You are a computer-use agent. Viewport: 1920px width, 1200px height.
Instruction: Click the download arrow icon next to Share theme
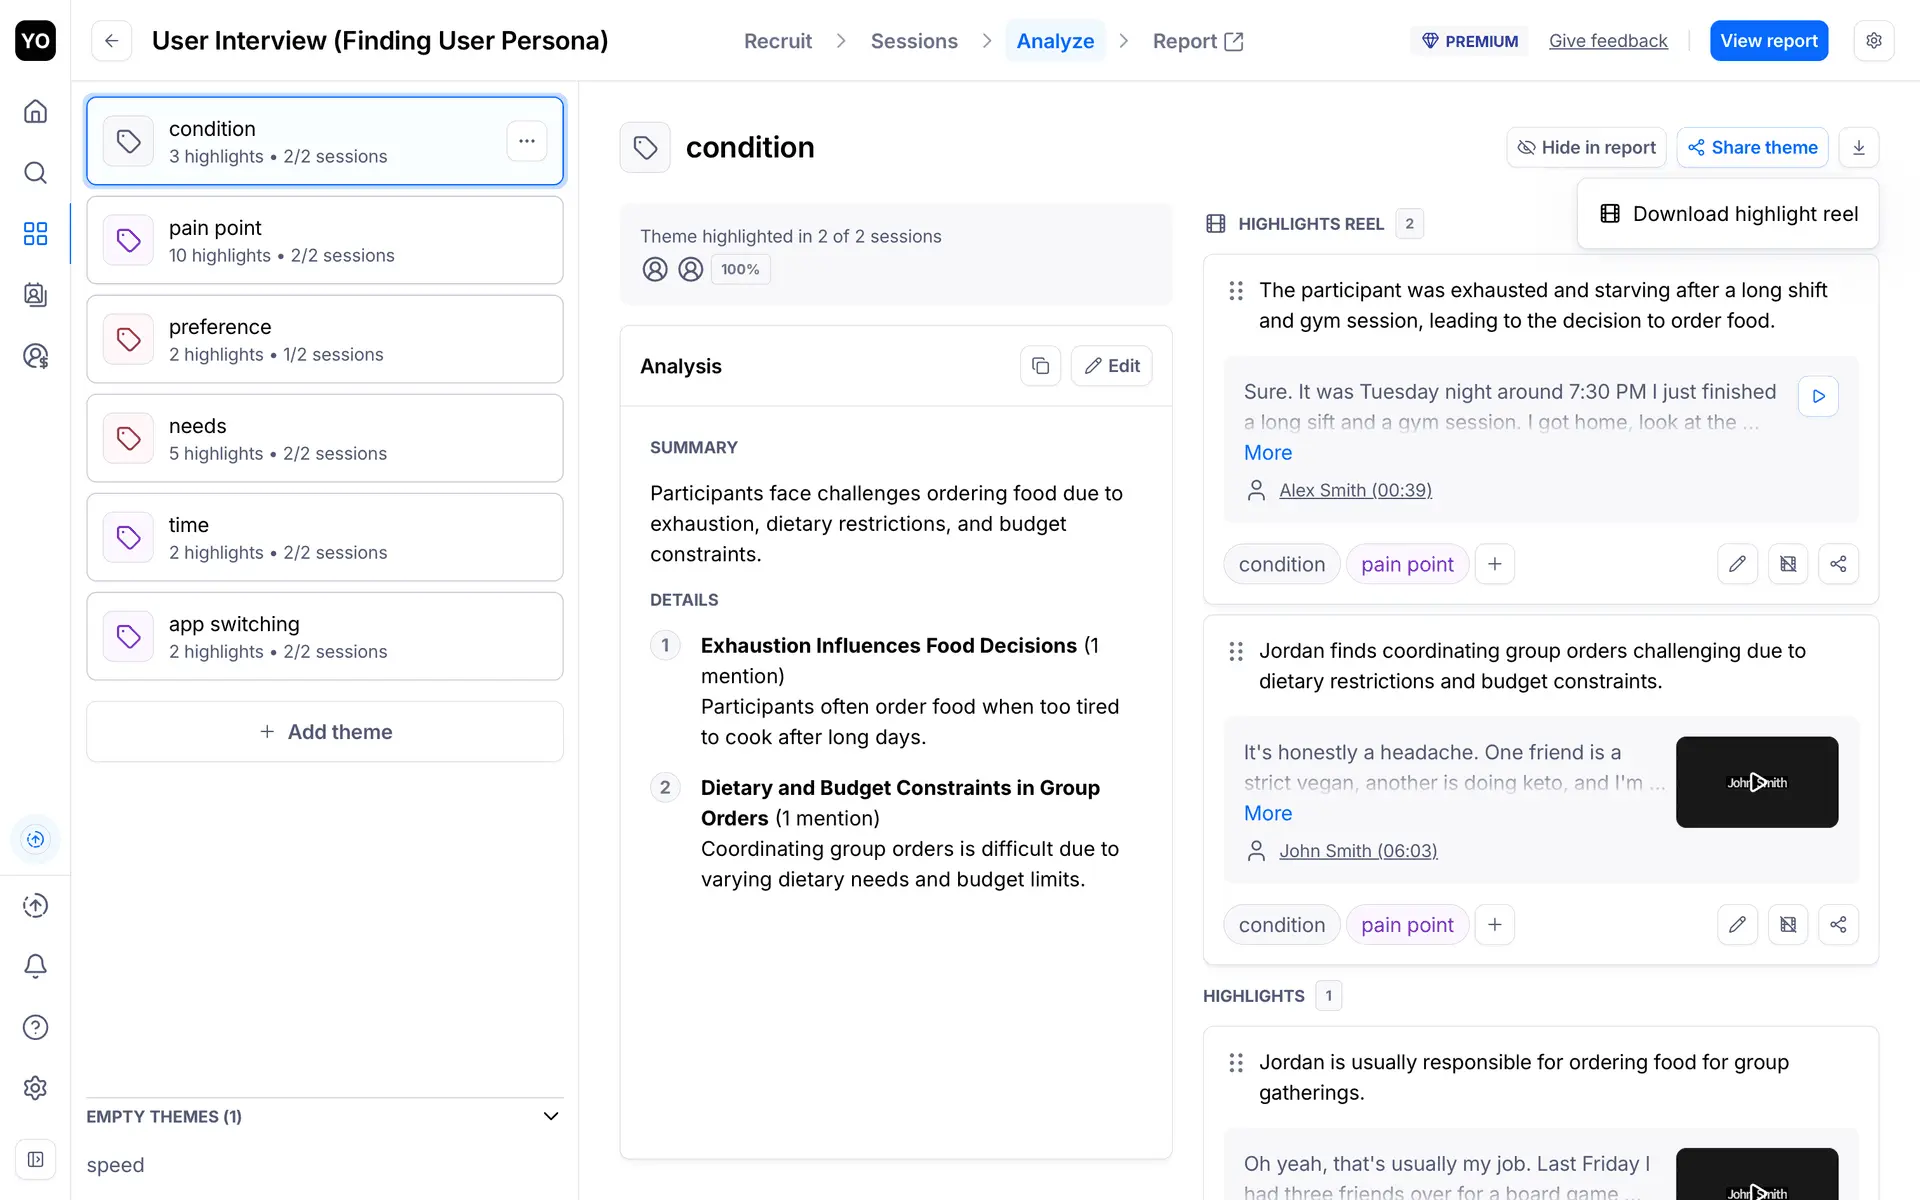tap(1858, 148)
